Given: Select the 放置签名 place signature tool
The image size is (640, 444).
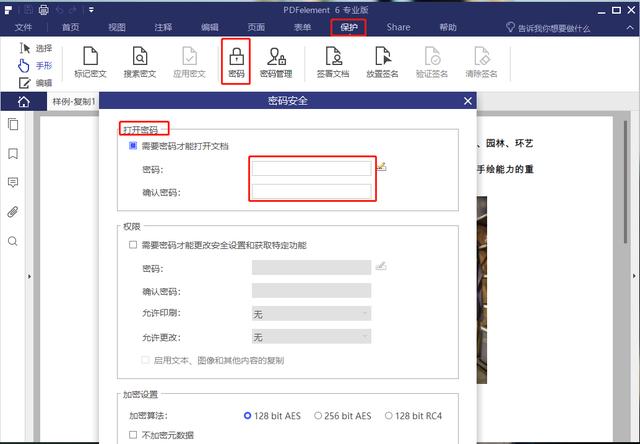Looking at the screenshot, I should click(x=382, y=62).
